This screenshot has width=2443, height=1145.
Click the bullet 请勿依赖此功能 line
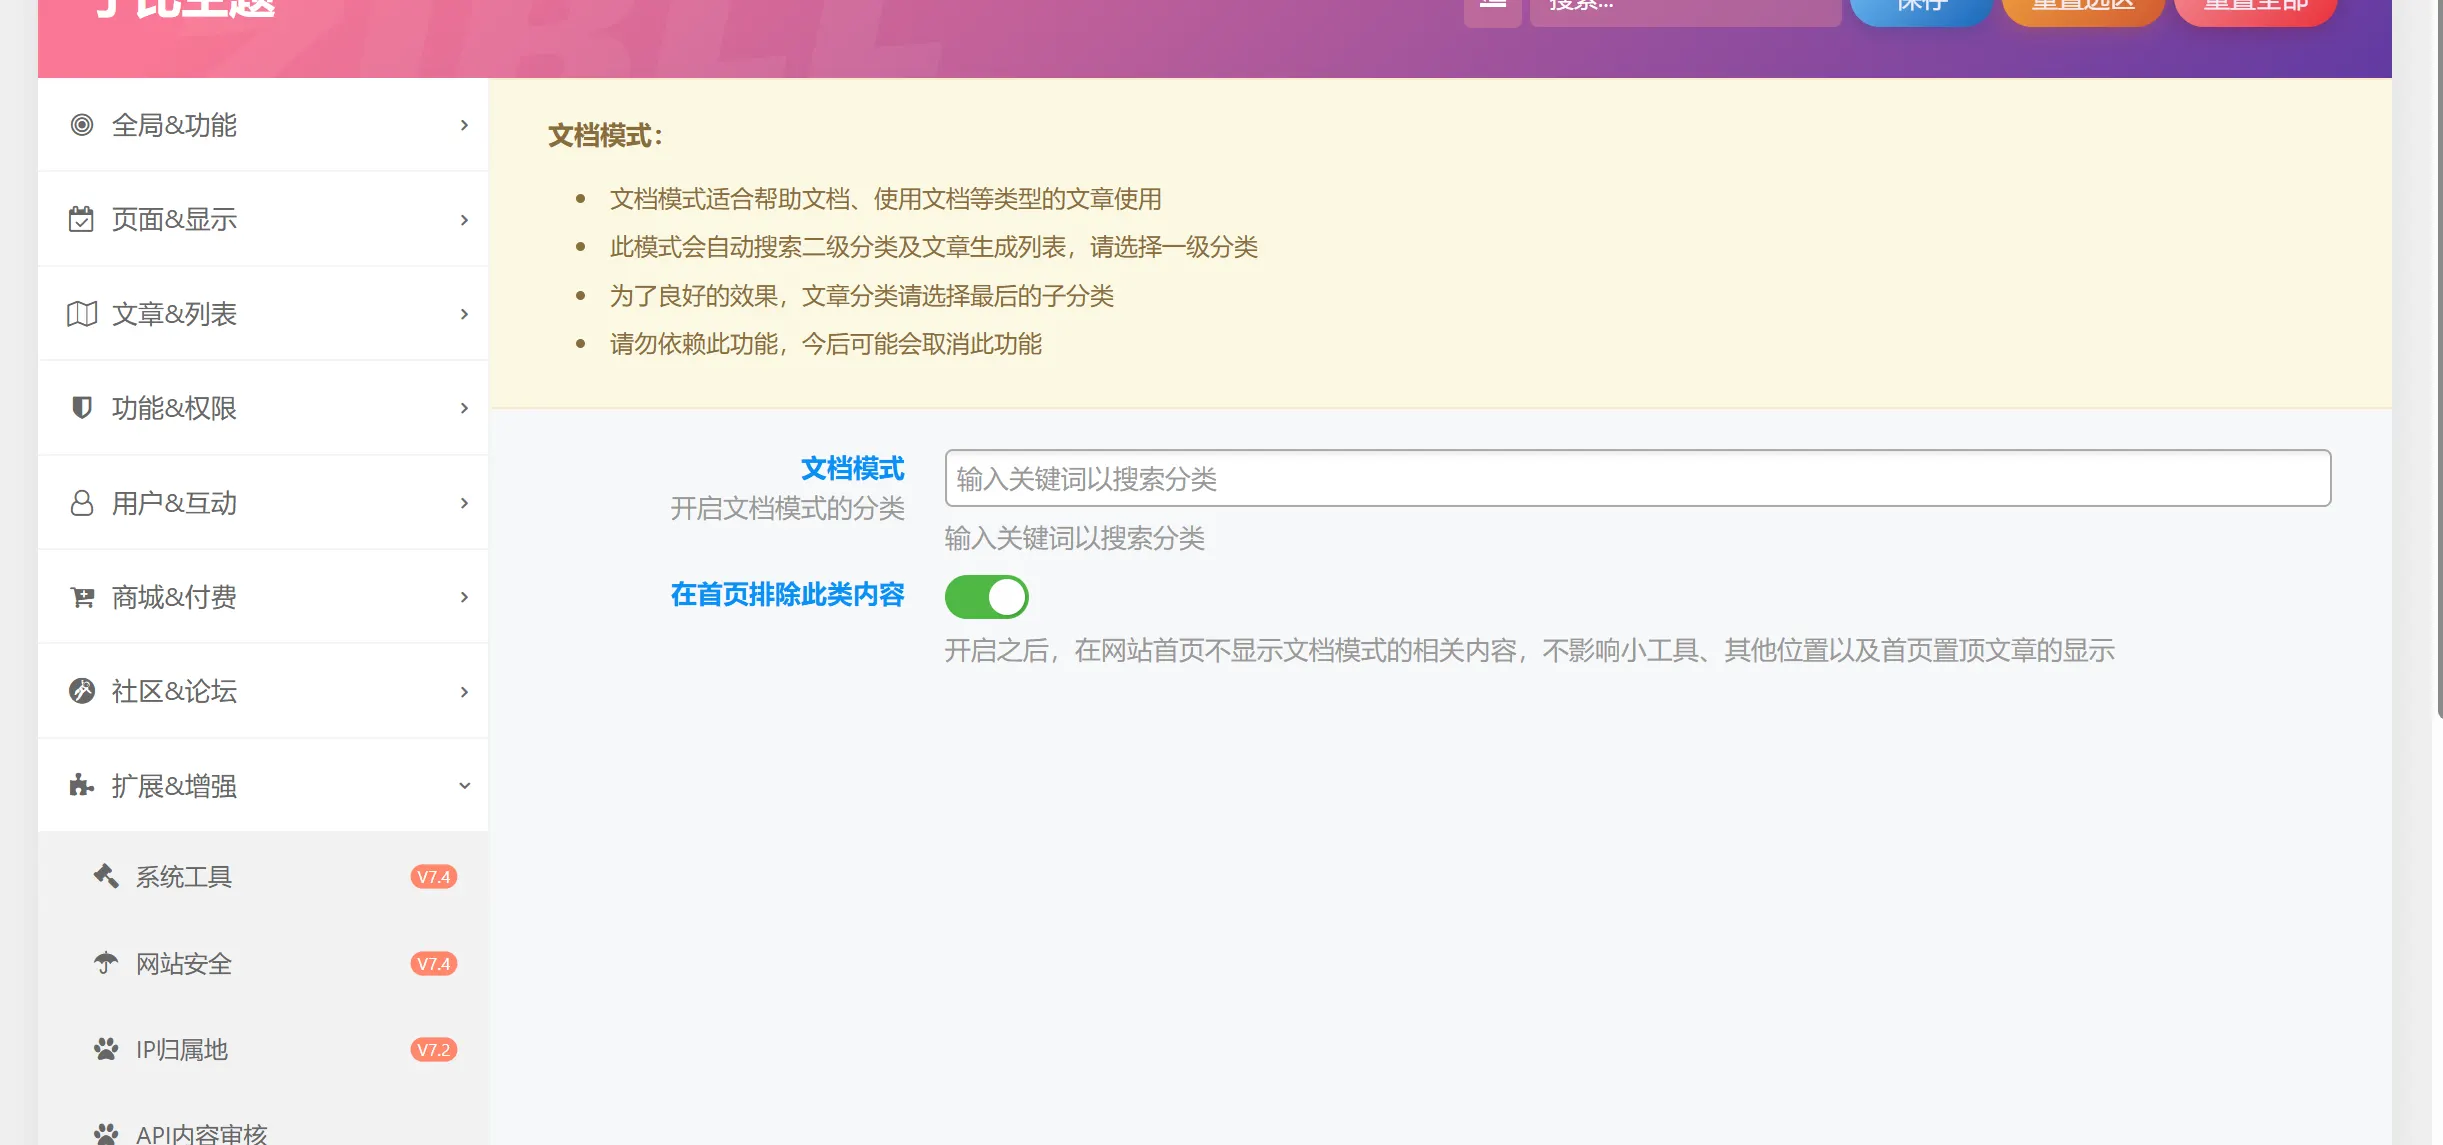tap(825, 344)
